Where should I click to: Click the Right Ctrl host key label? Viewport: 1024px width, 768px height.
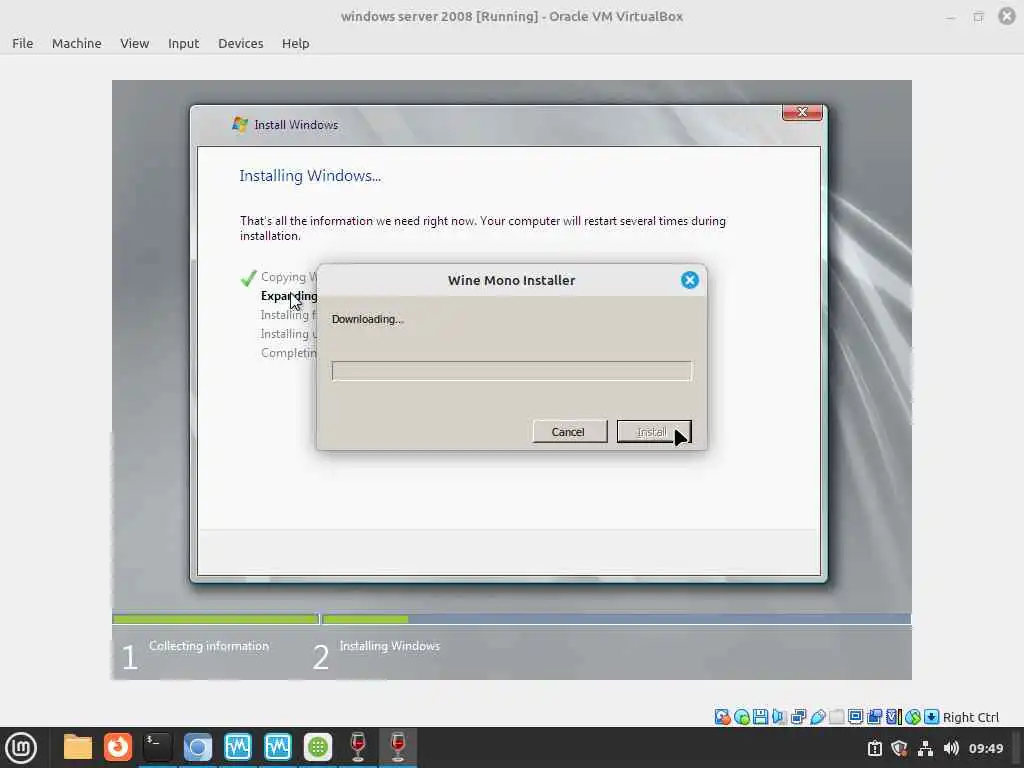970,717
